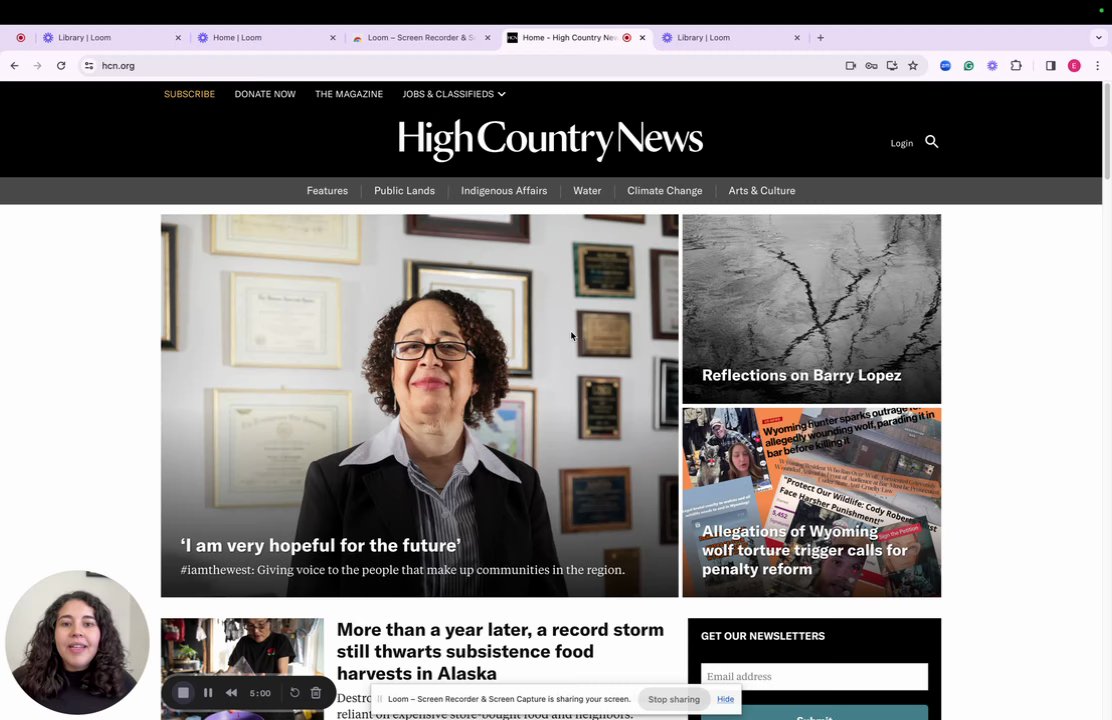Open the Reflections on Barry Lopez article thumbnail
The width and height of the screenshot is (1112, 720).
[x=811, y=309]
